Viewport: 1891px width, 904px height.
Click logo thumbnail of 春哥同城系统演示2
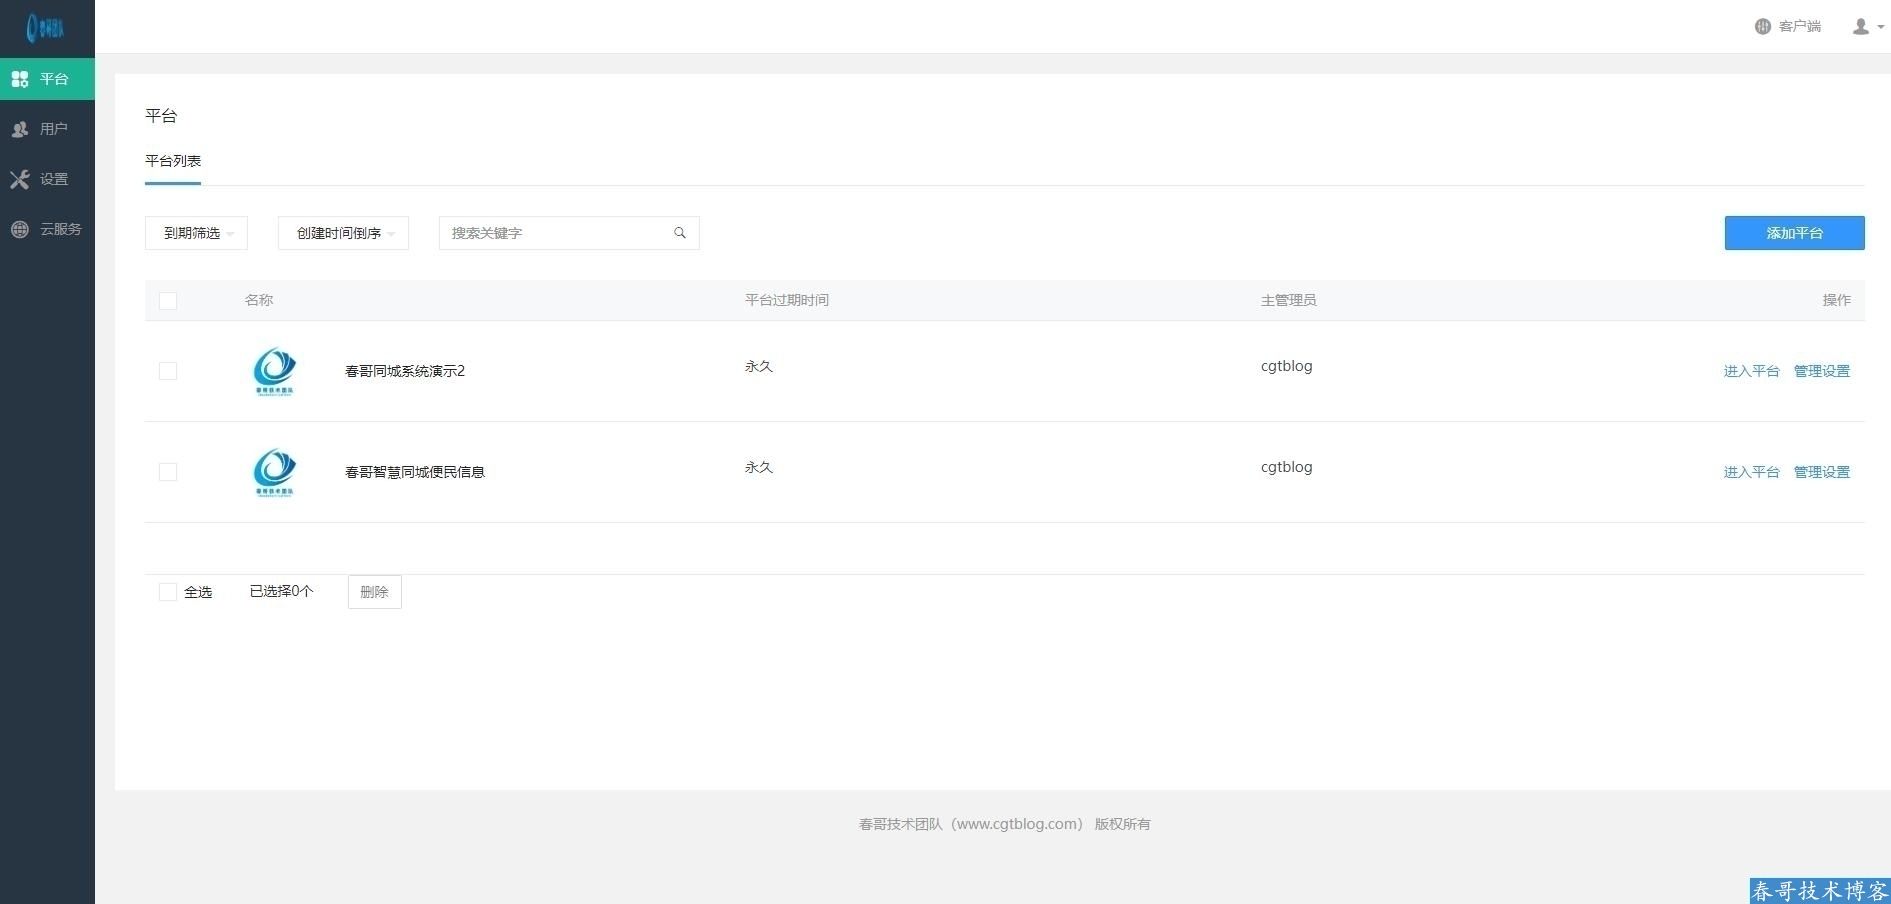pos(274,371)
